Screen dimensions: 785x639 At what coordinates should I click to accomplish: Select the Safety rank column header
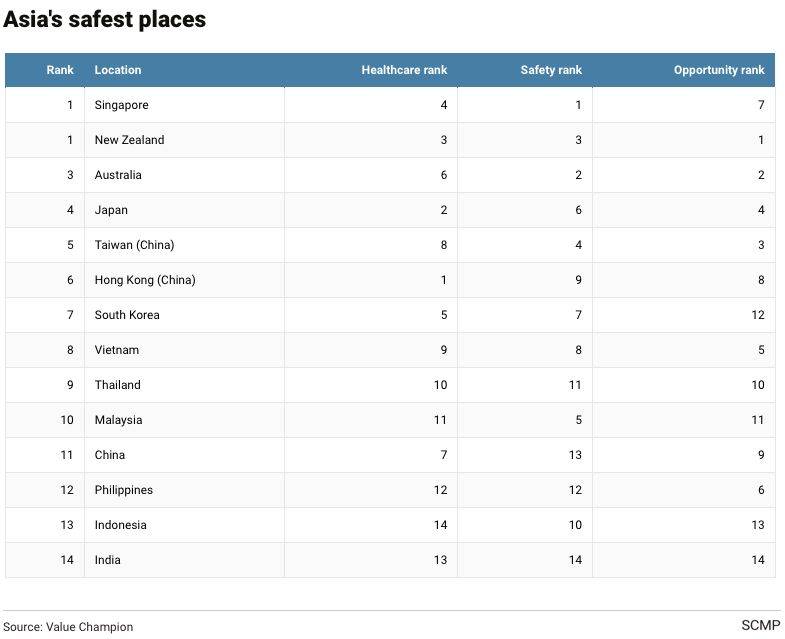coord(551,70)
